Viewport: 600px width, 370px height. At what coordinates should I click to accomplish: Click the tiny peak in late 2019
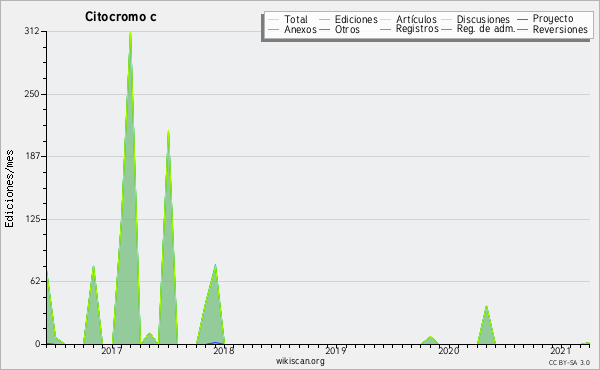pyautogui.click(x=430, y=337)
